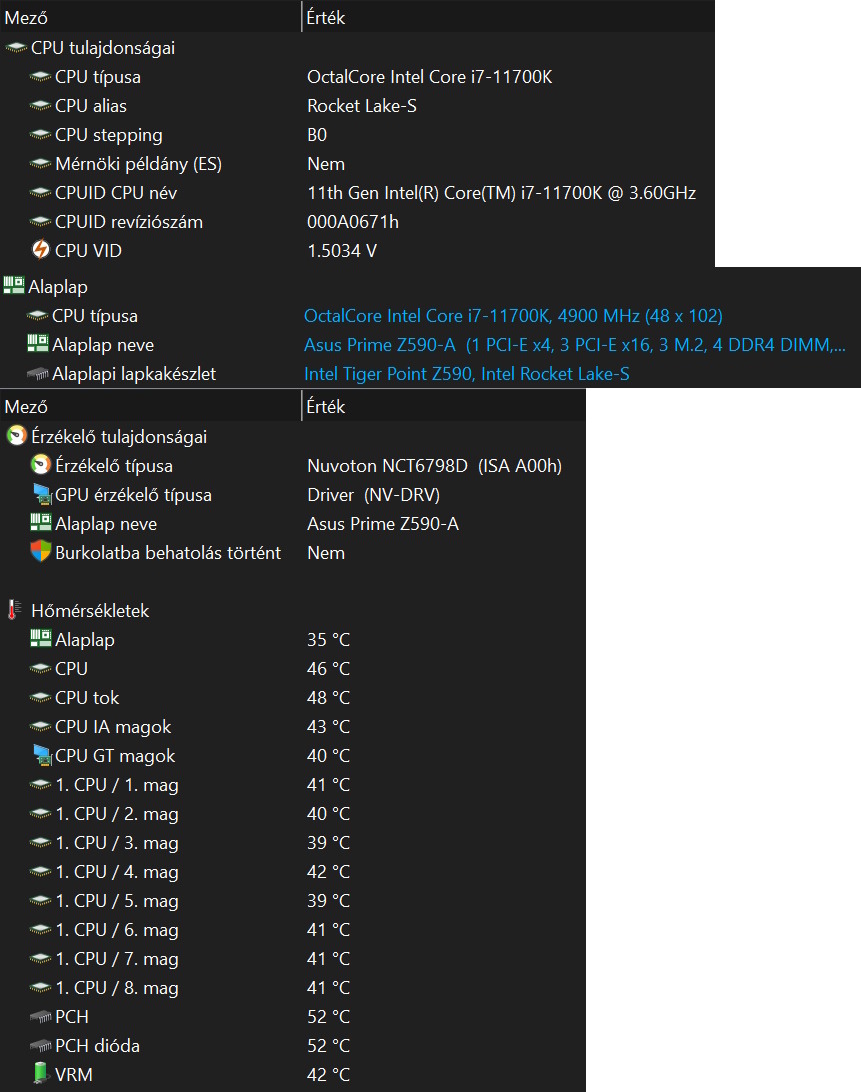Click the GPU érzékelő típusa monitor icon

point(41,494)
